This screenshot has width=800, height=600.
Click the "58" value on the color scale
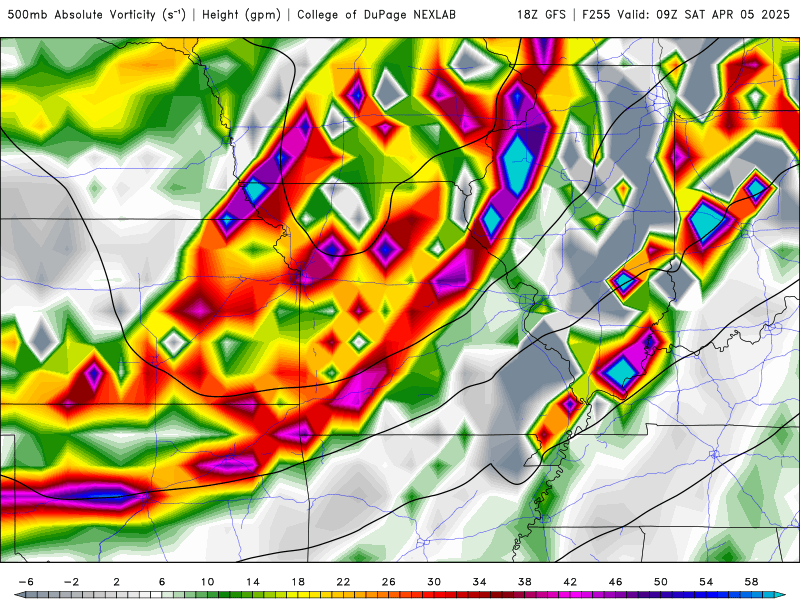[x=751, y=582]
